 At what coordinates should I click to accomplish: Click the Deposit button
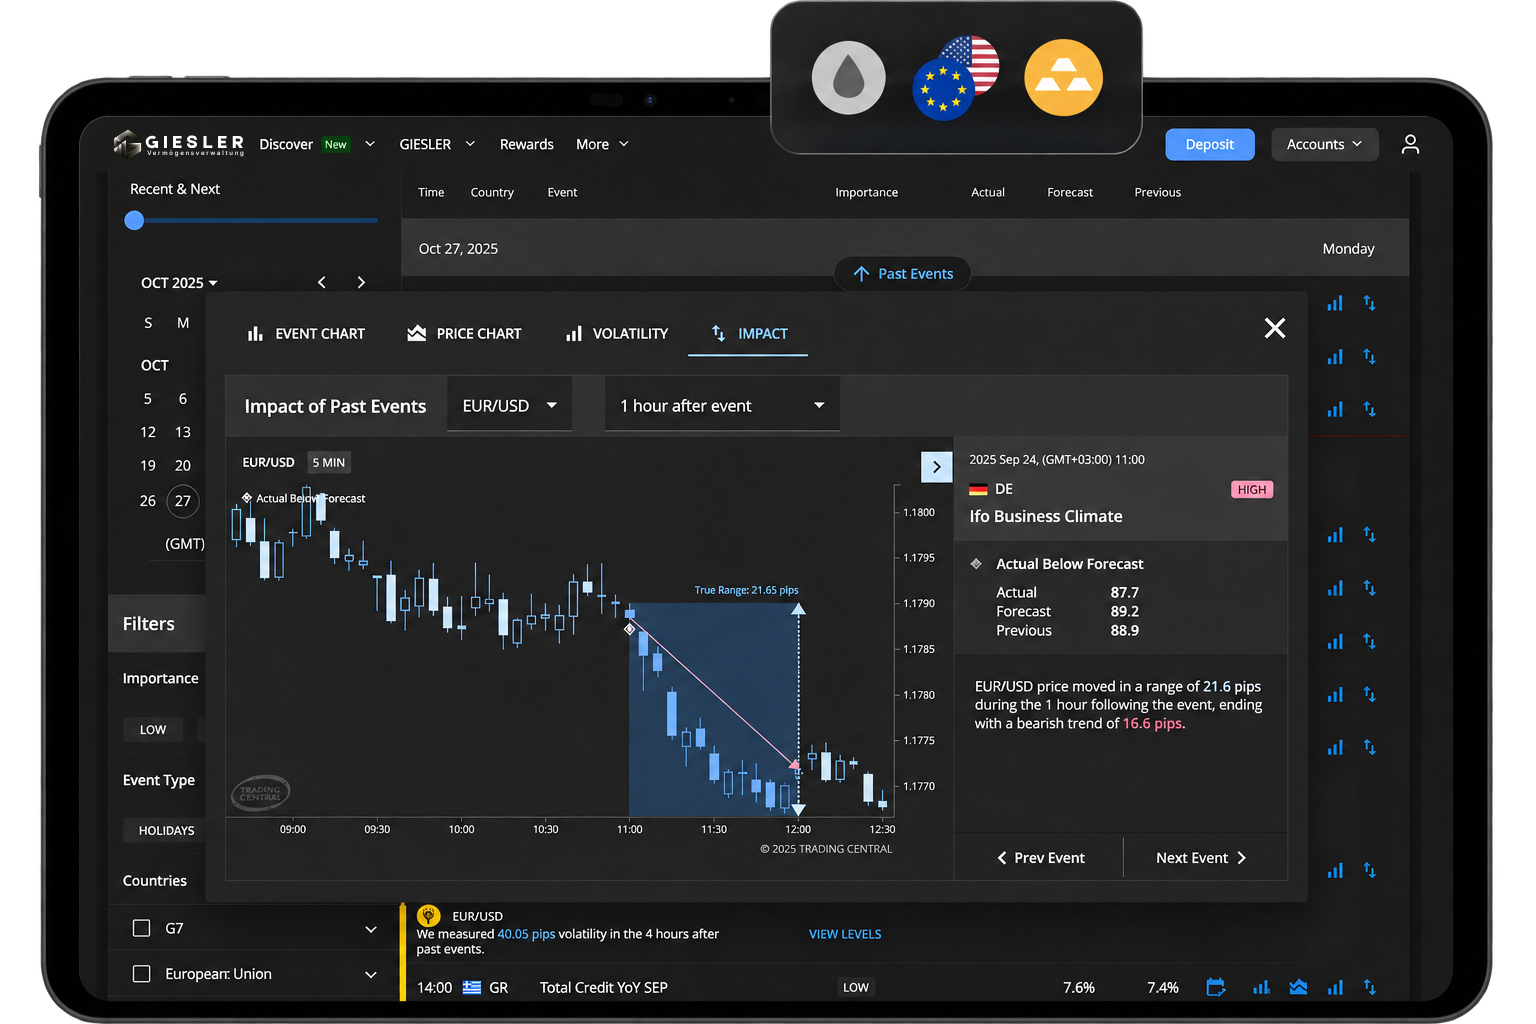[1210, 144]
